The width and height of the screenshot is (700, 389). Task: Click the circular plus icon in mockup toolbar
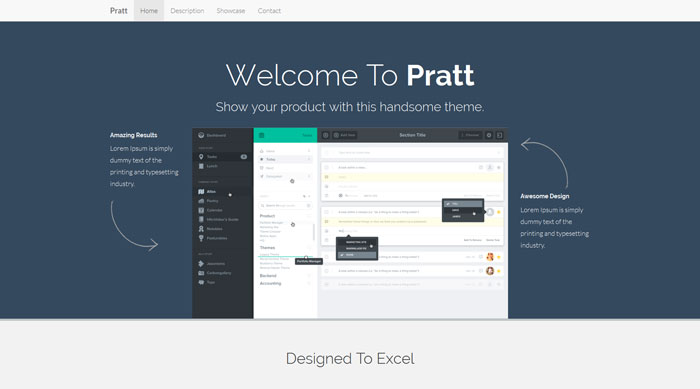325,135
